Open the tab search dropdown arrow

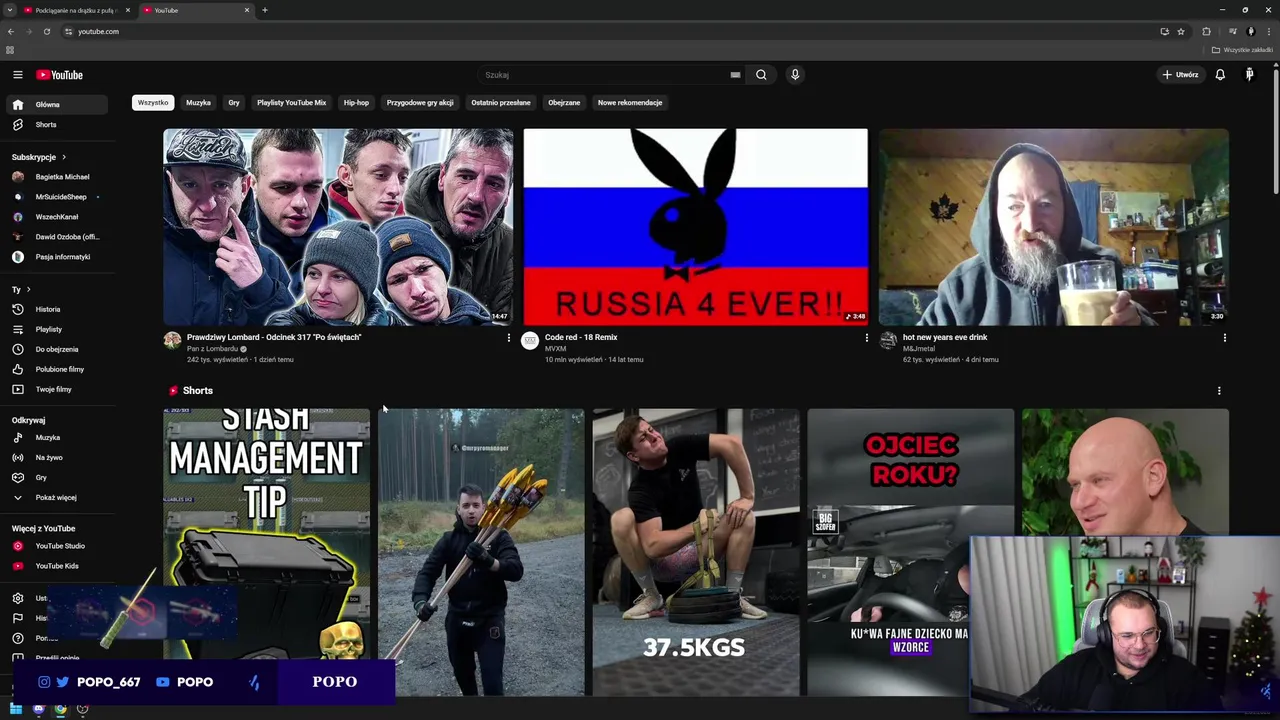(x=9, y=10)
